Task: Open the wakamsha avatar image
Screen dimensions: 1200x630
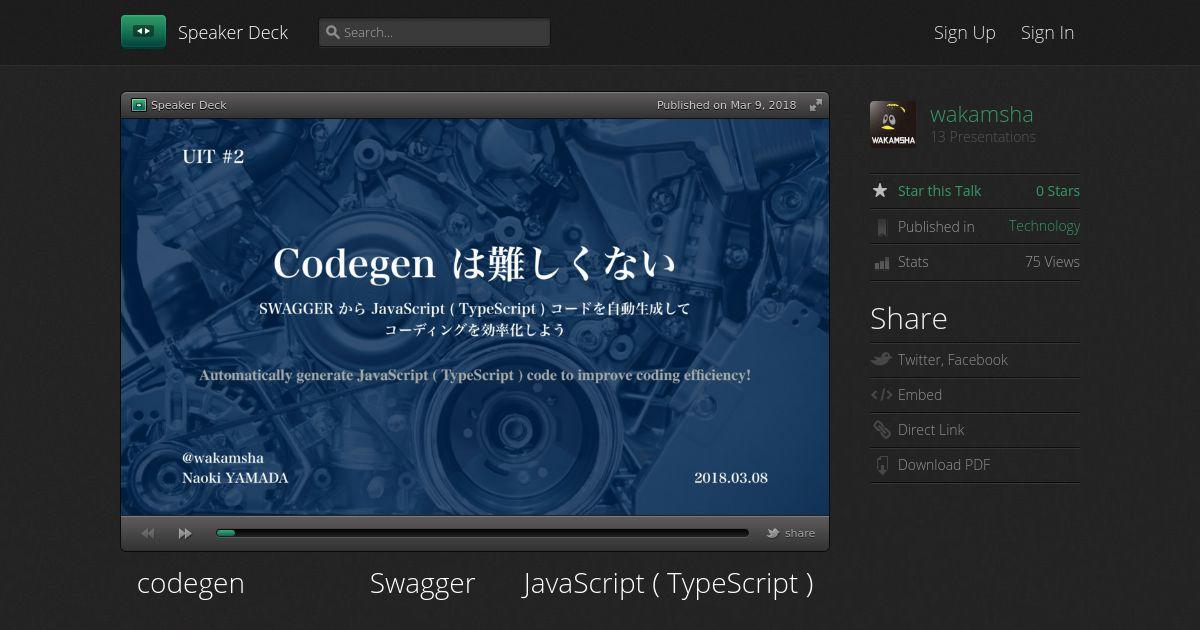Action: pyautogui.click(x=893, y=124)
